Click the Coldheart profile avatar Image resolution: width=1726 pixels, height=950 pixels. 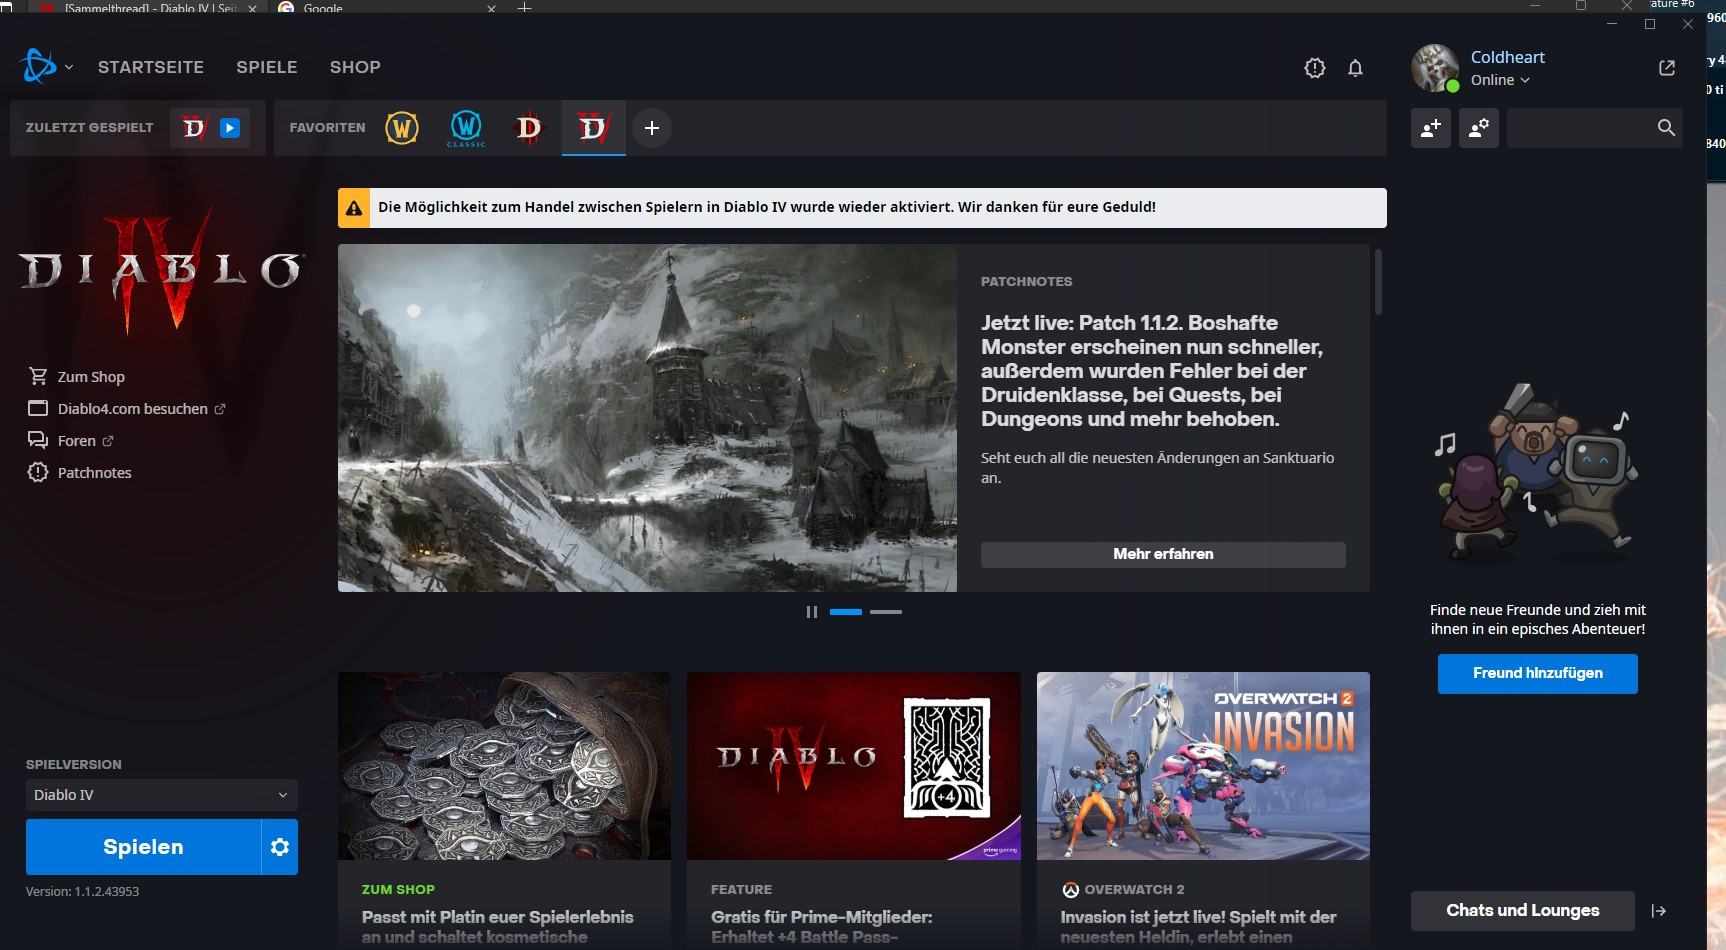click(1434, 67)
